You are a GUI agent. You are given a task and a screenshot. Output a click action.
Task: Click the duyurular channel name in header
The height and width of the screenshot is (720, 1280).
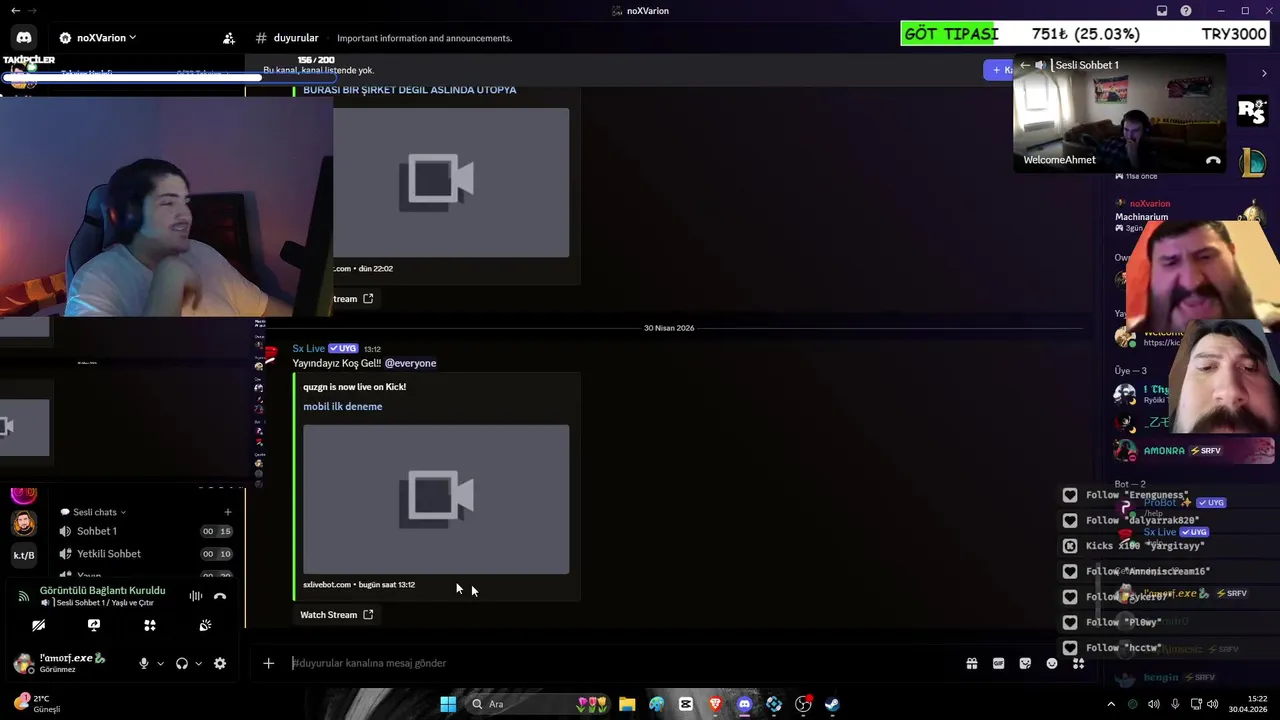click(x=296, y=38)
